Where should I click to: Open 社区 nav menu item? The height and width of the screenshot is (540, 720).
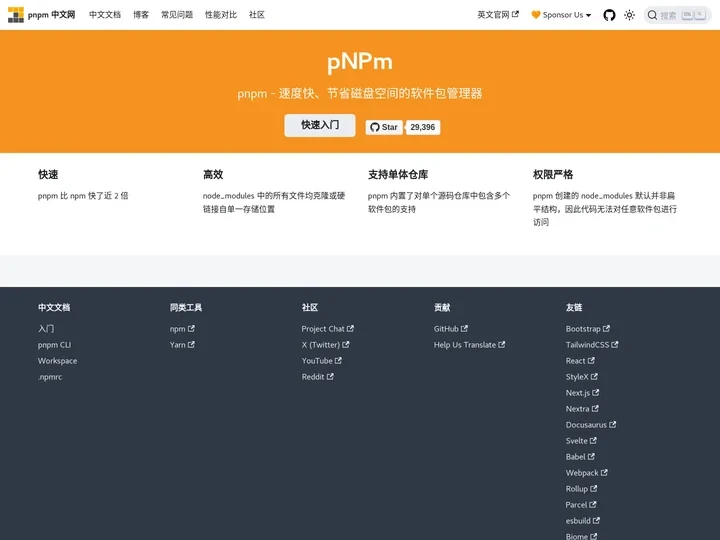pyautogui.click(x=257, y=15)
